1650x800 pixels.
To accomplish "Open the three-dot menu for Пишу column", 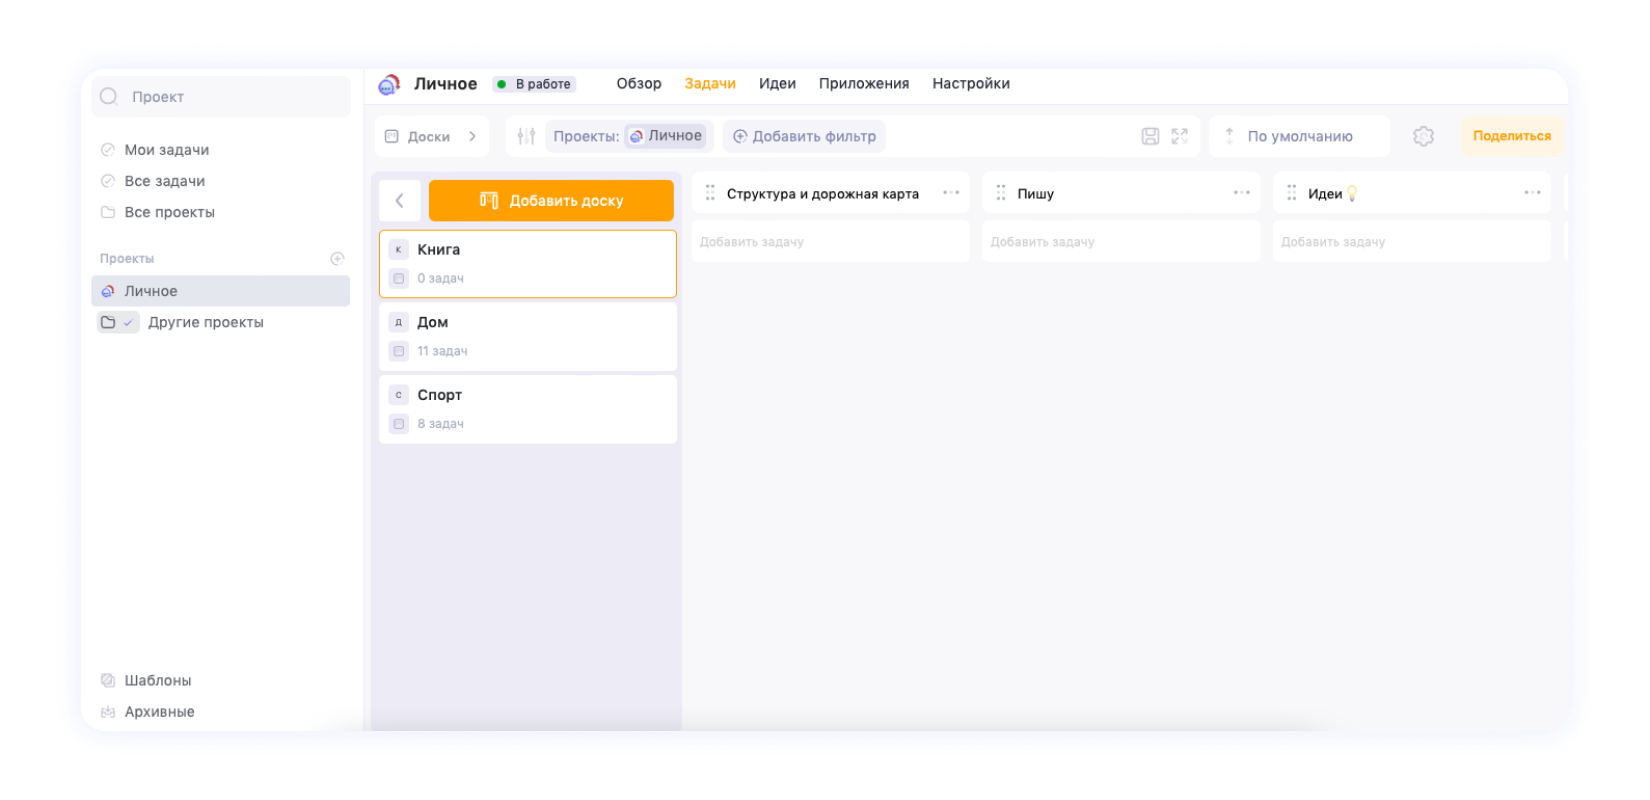I will point(1241,193).
